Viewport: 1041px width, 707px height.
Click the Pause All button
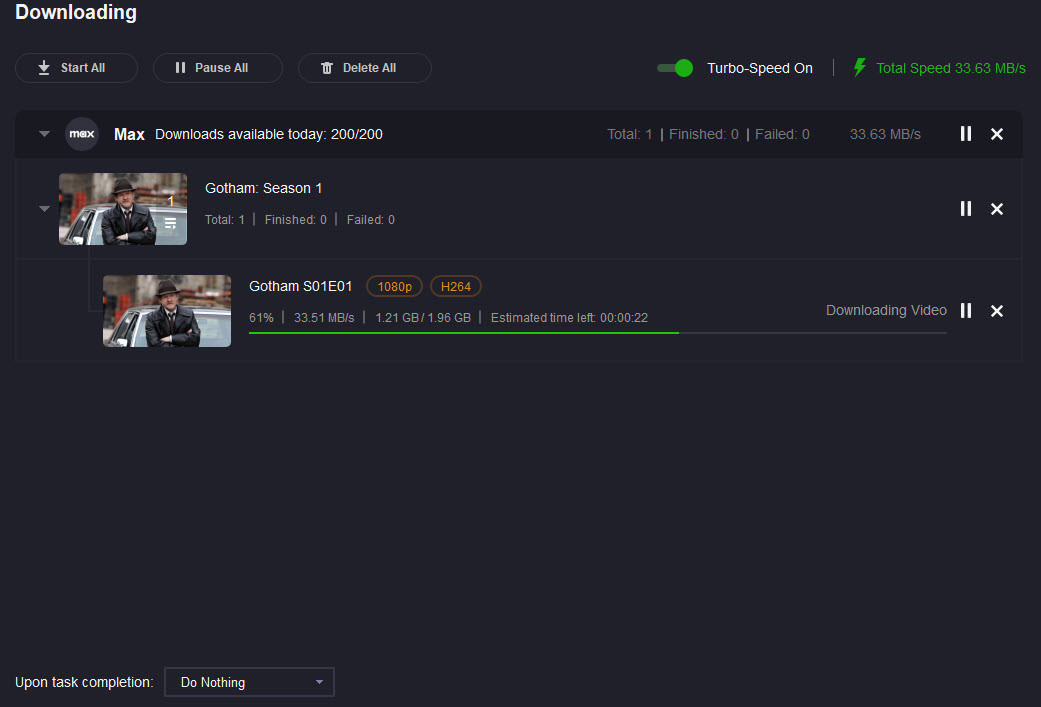(x=217, y=68)
